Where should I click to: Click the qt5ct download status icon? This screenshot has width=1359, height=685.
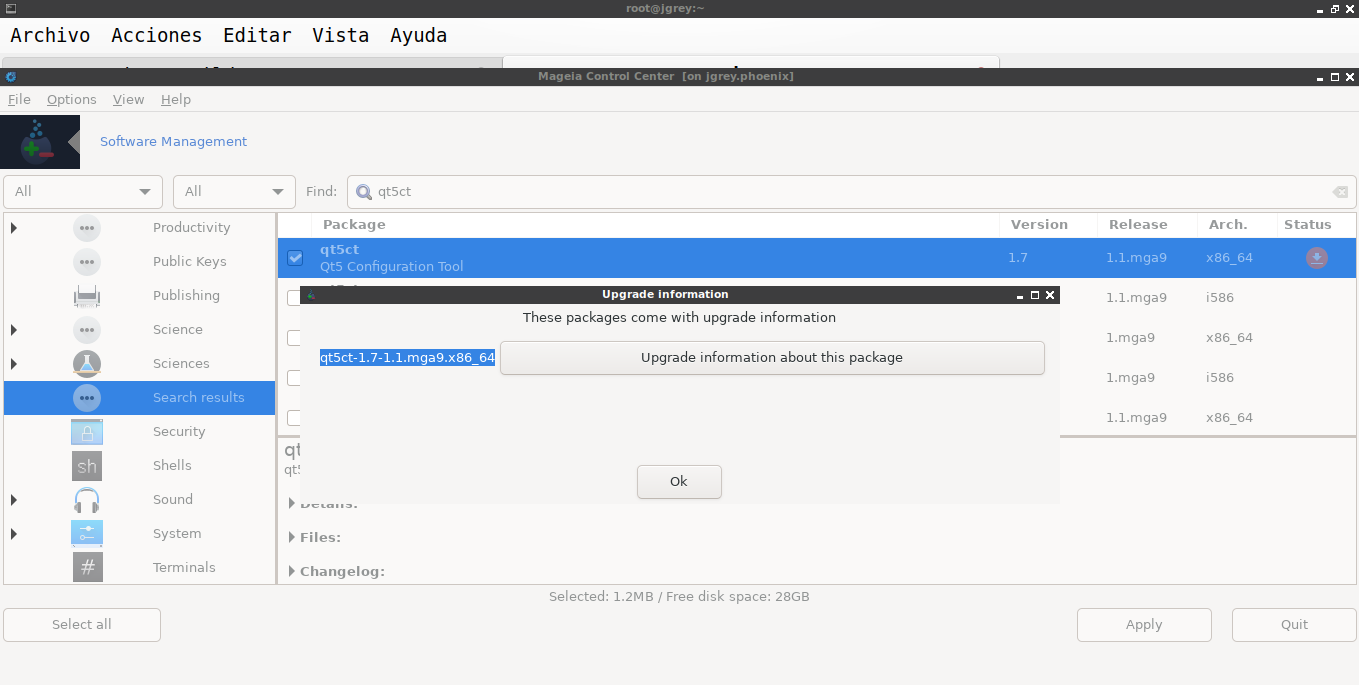[1317, 258]
